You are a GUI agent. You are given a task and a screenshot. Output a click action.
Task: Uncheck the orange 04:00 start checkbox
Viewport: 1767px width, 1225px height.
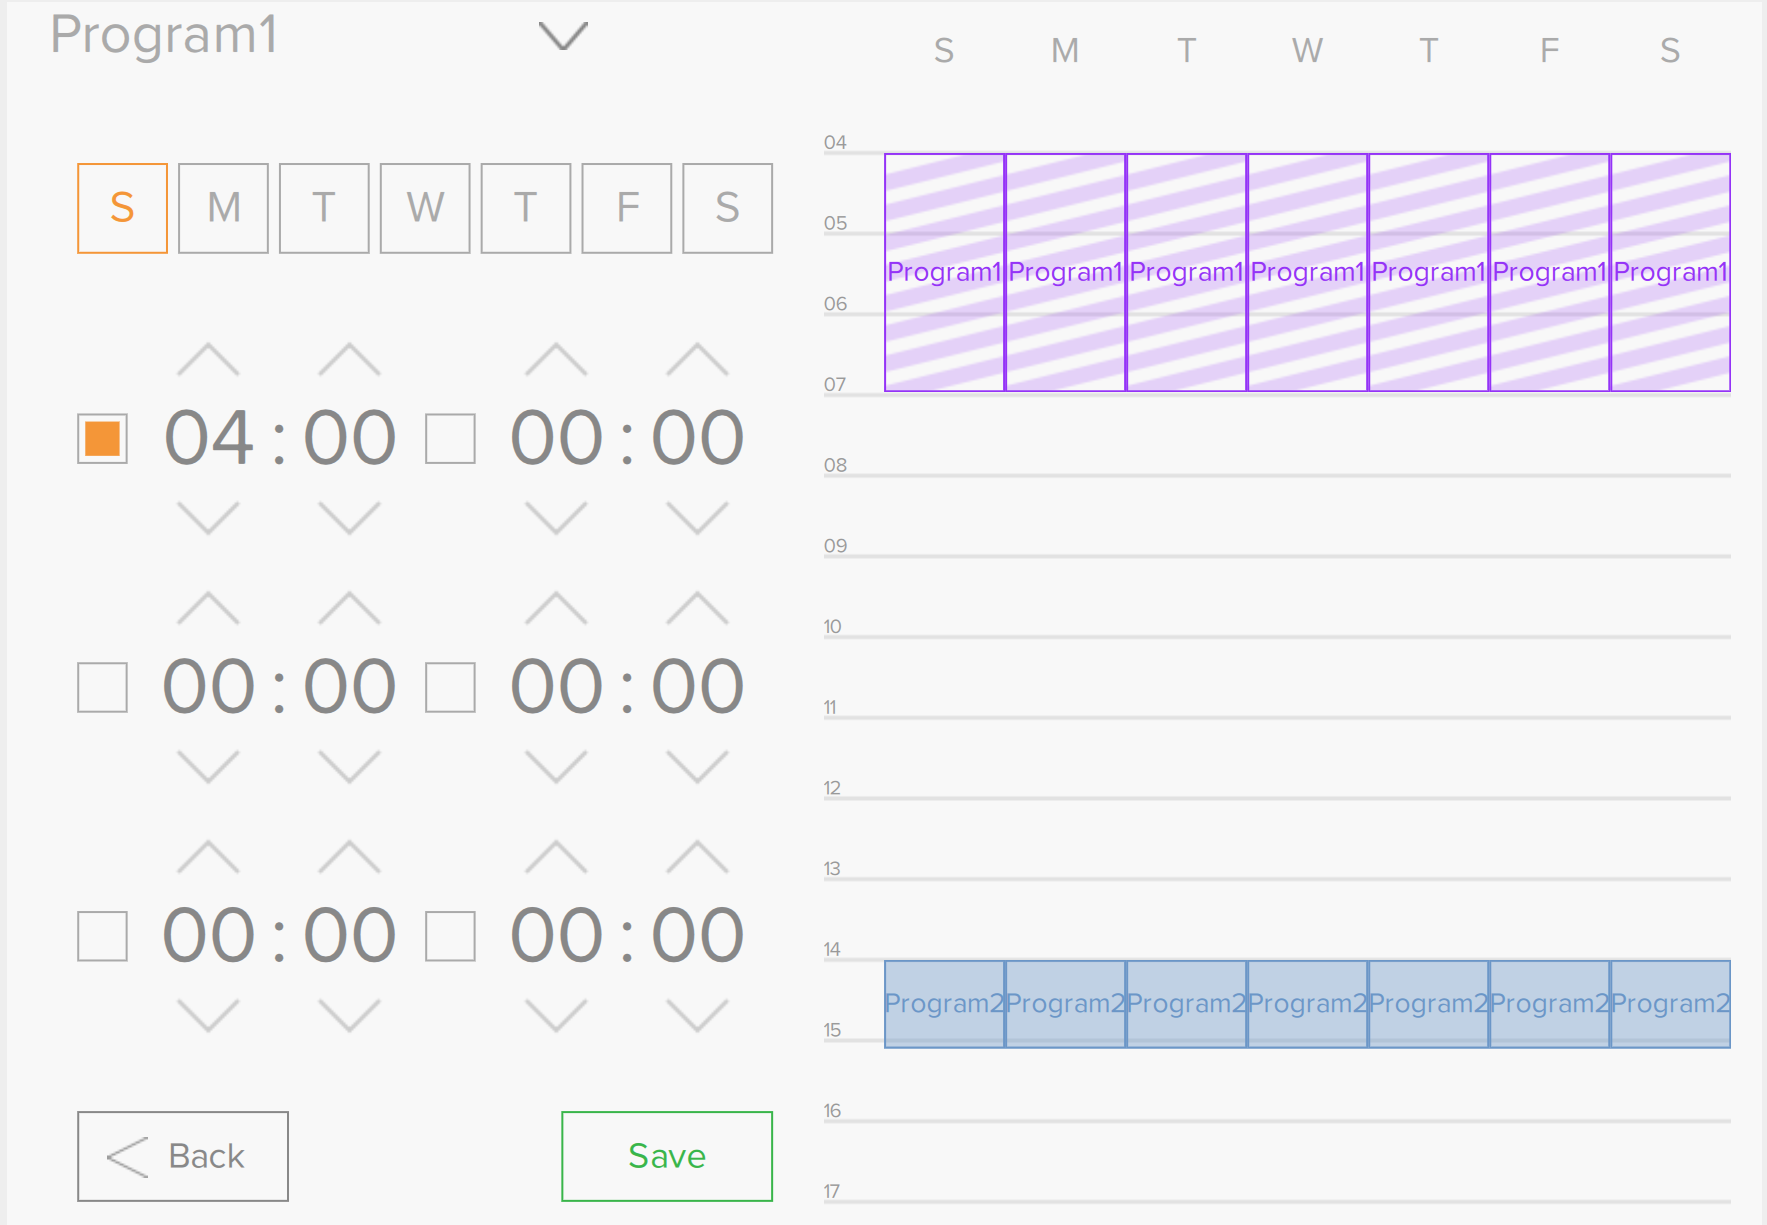coord(102,439)
